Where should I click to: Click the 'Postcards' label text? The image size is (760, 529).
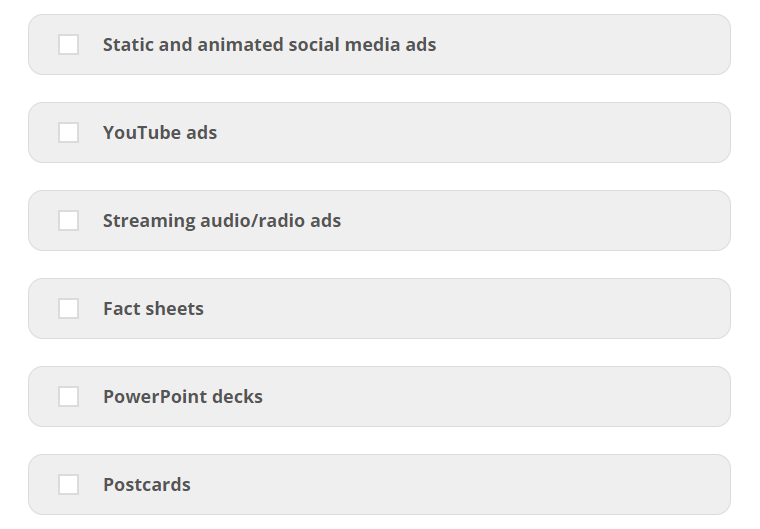[147, 485]
